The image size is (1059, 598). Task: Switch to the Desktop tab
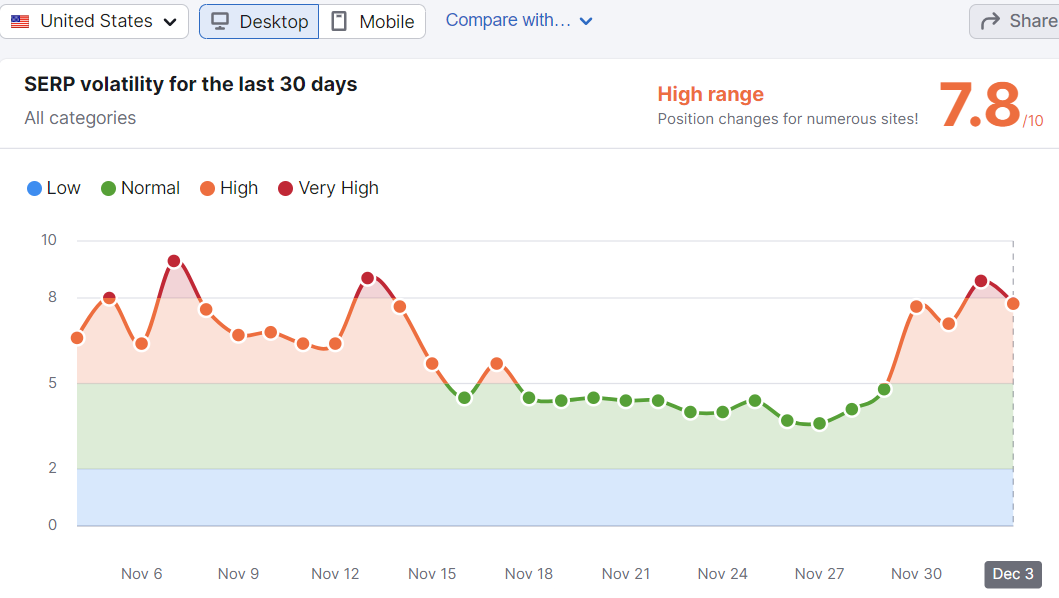pyautogui.click(x=259, y=21)
